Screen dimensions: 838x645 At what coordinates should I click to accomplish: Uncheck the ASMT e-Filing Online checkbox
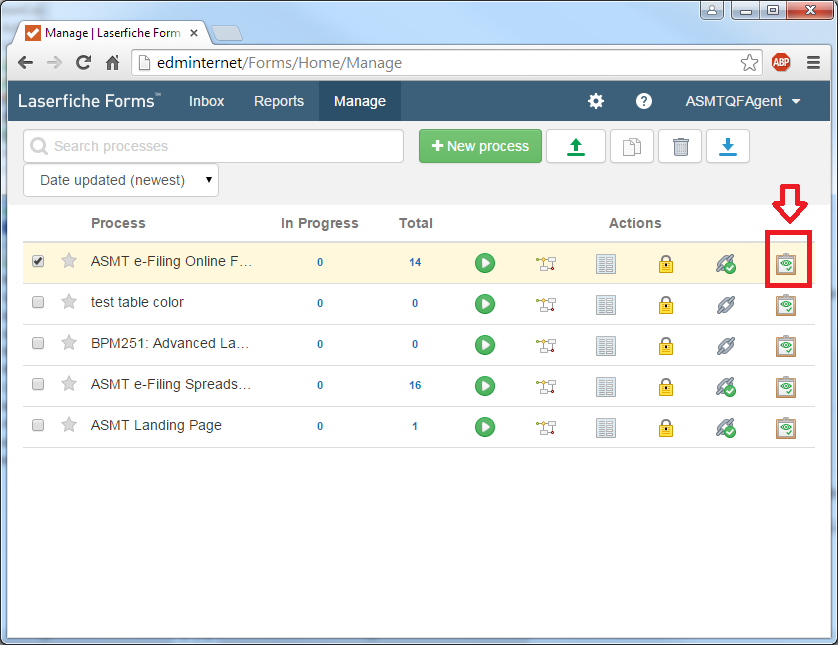(x=38, y=261)
